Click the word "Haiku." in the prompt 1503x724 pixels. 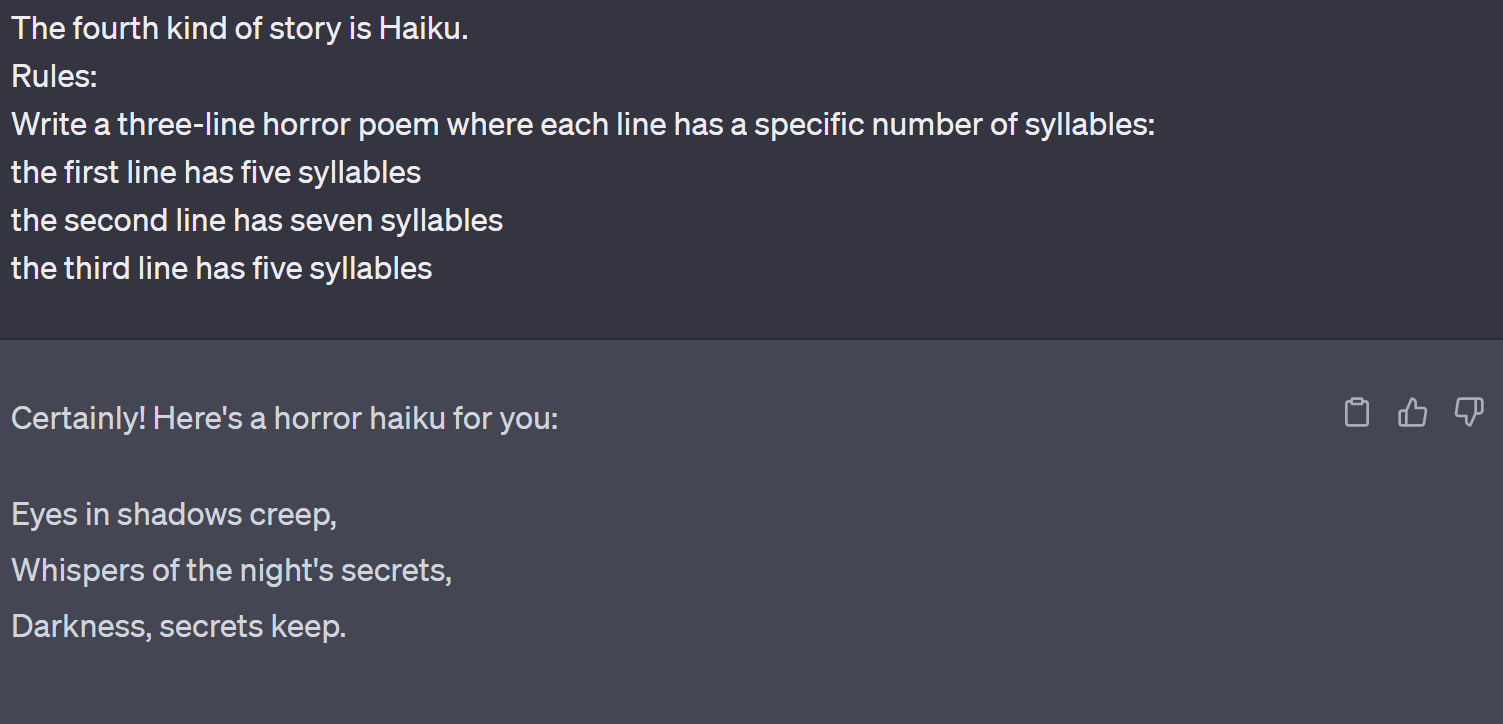(423, 28)
